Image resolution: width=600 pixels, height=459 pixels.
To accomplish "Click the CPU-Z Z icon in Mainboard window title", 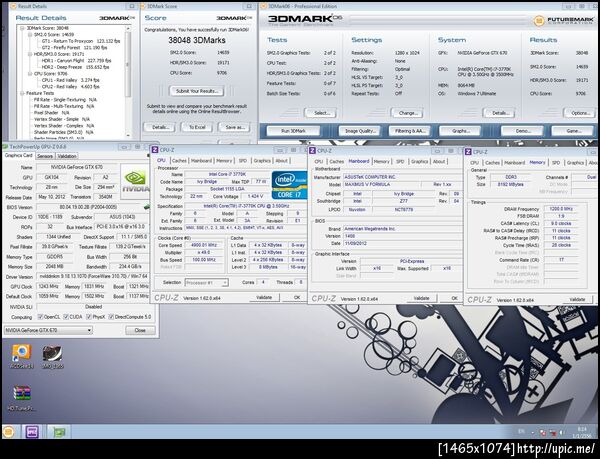I will (x=312, y=150).
